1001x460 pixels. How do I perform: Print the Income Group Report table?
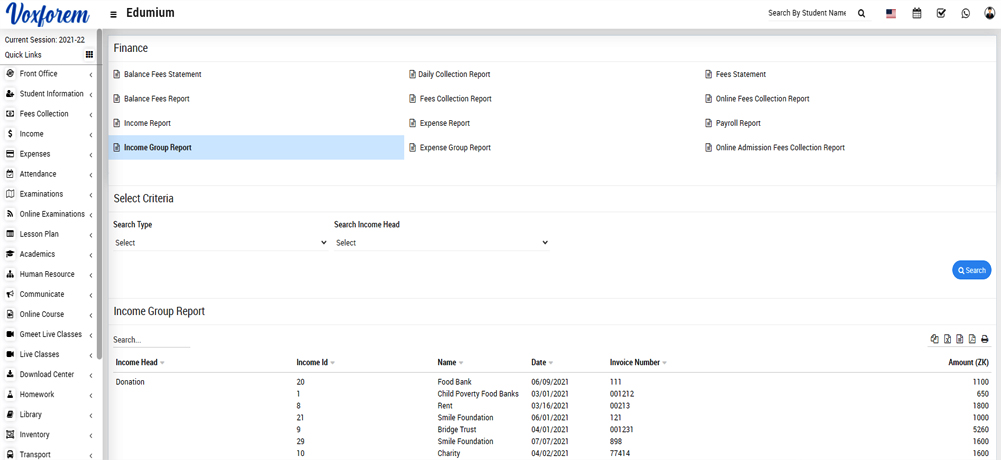tap(984, 339)
